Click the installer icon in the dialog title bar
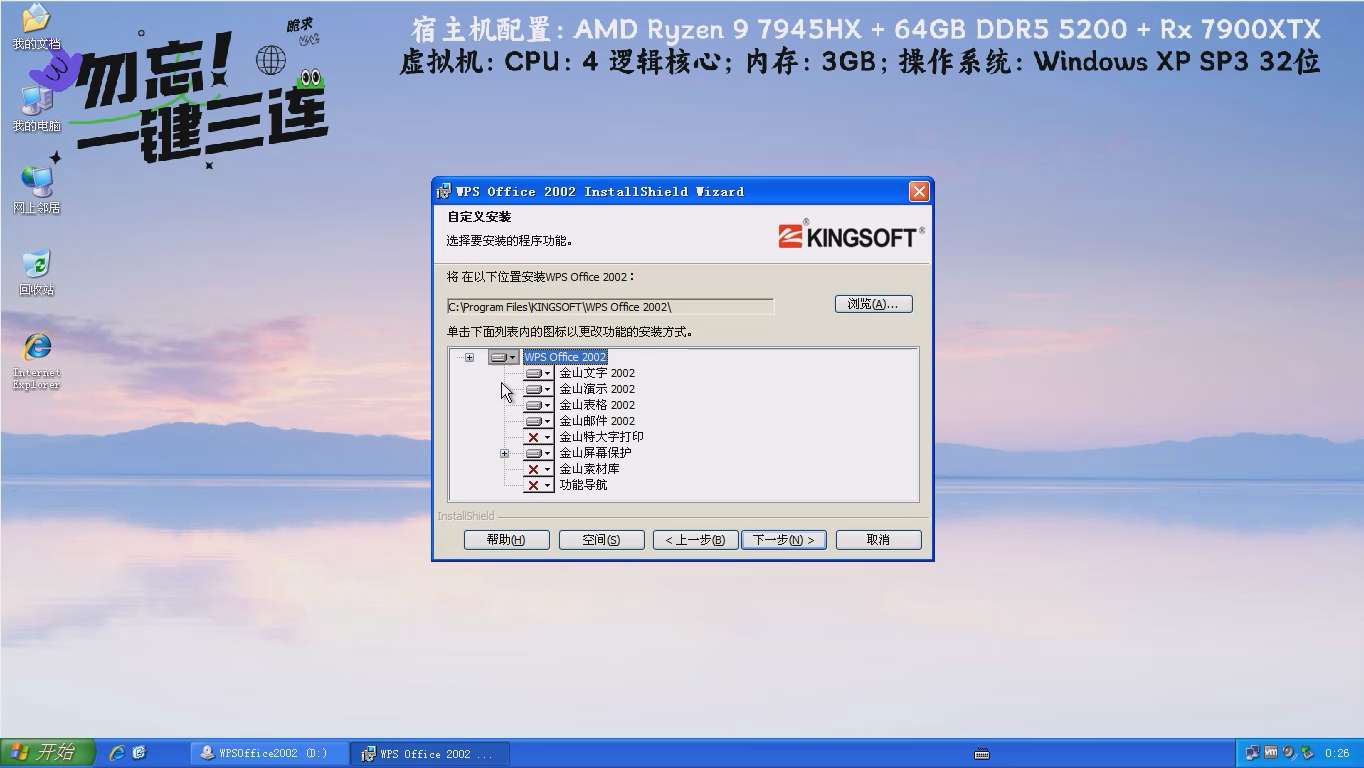 click(444, 191)
